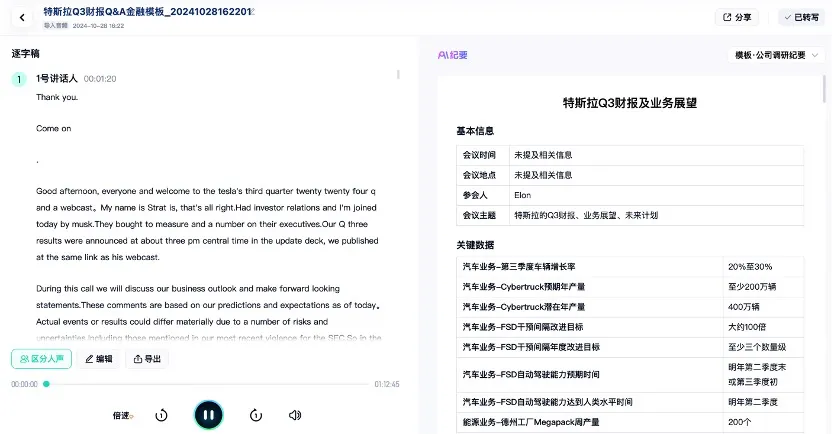The width and height of the screenshot is (832, 434).
Task: Click the 逐字稿 transcript heading
Action: (x=25, y=54)
